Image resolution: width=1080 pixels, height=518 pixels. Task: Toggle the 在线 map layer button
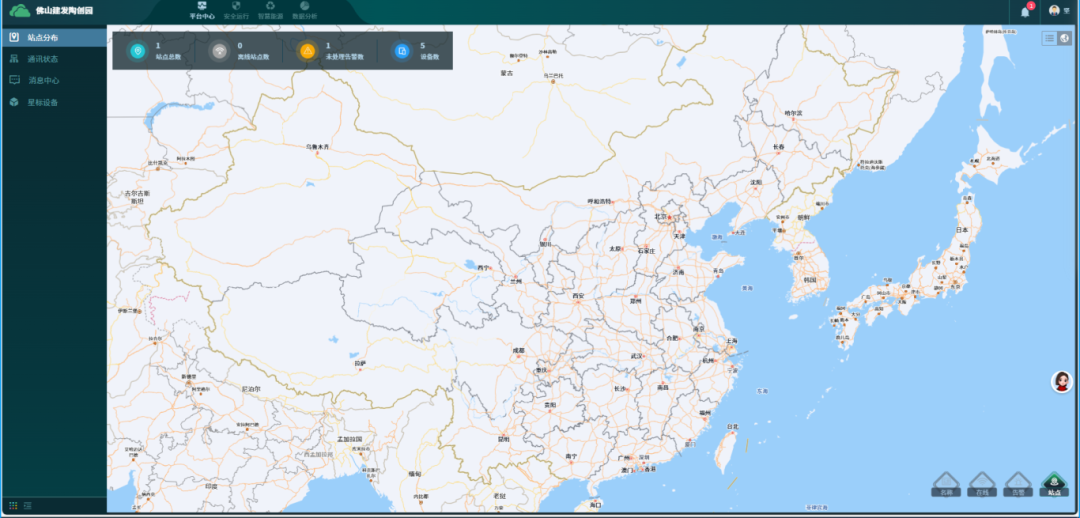982,485
